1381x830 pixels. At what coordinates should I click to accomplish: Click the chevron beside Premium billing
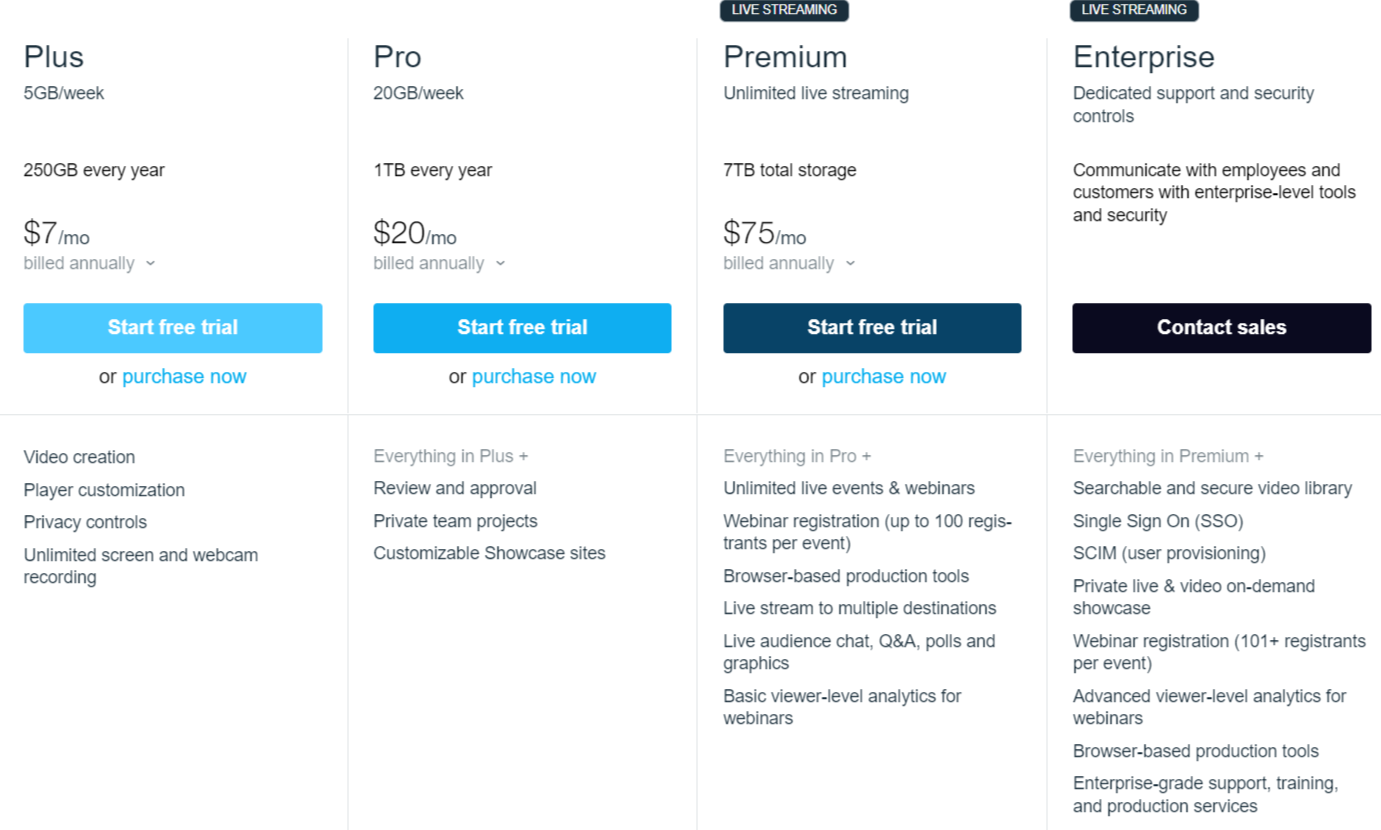tap(850, 264)
